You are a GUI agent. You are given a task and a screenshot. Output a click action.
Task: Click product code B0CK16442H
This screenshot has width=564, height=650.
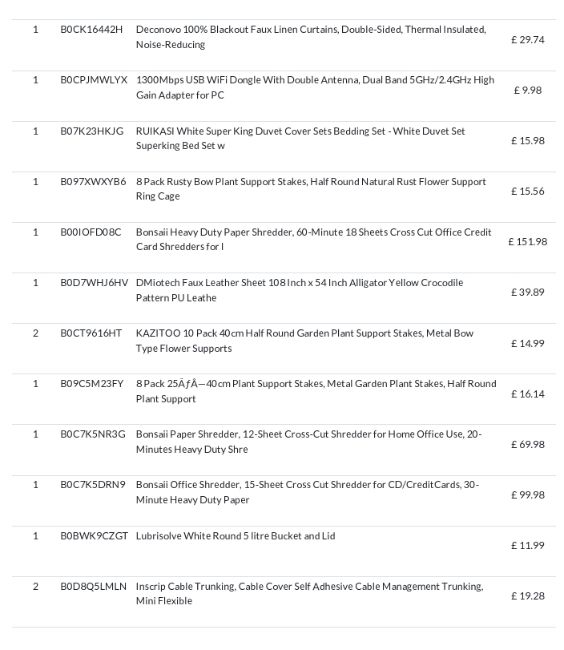(x=92, y=29)
